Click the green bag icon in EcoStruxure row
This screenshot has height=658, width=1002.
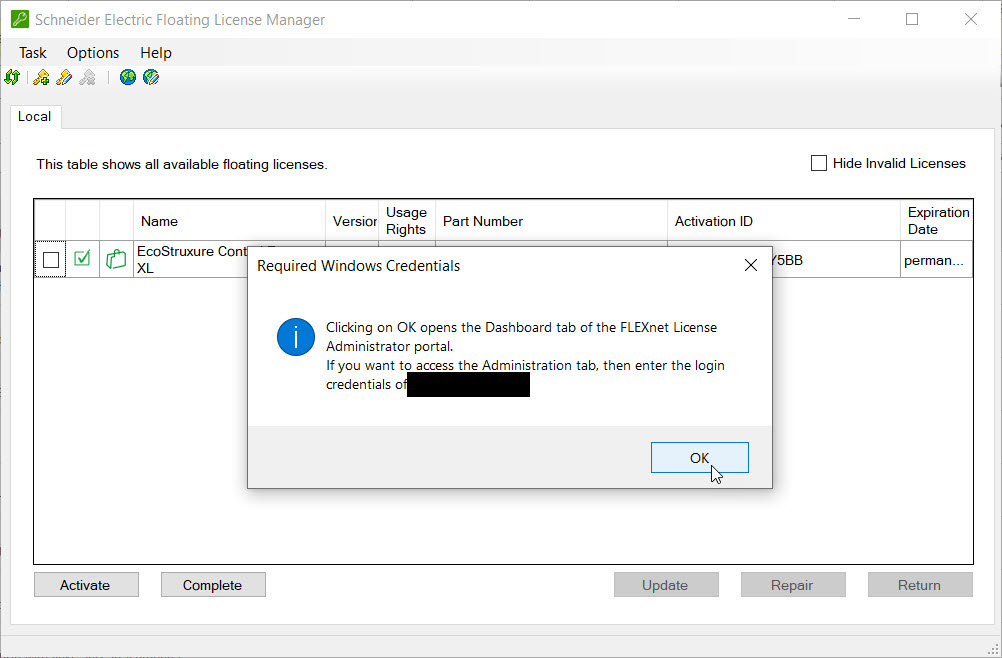coord(116,259)
